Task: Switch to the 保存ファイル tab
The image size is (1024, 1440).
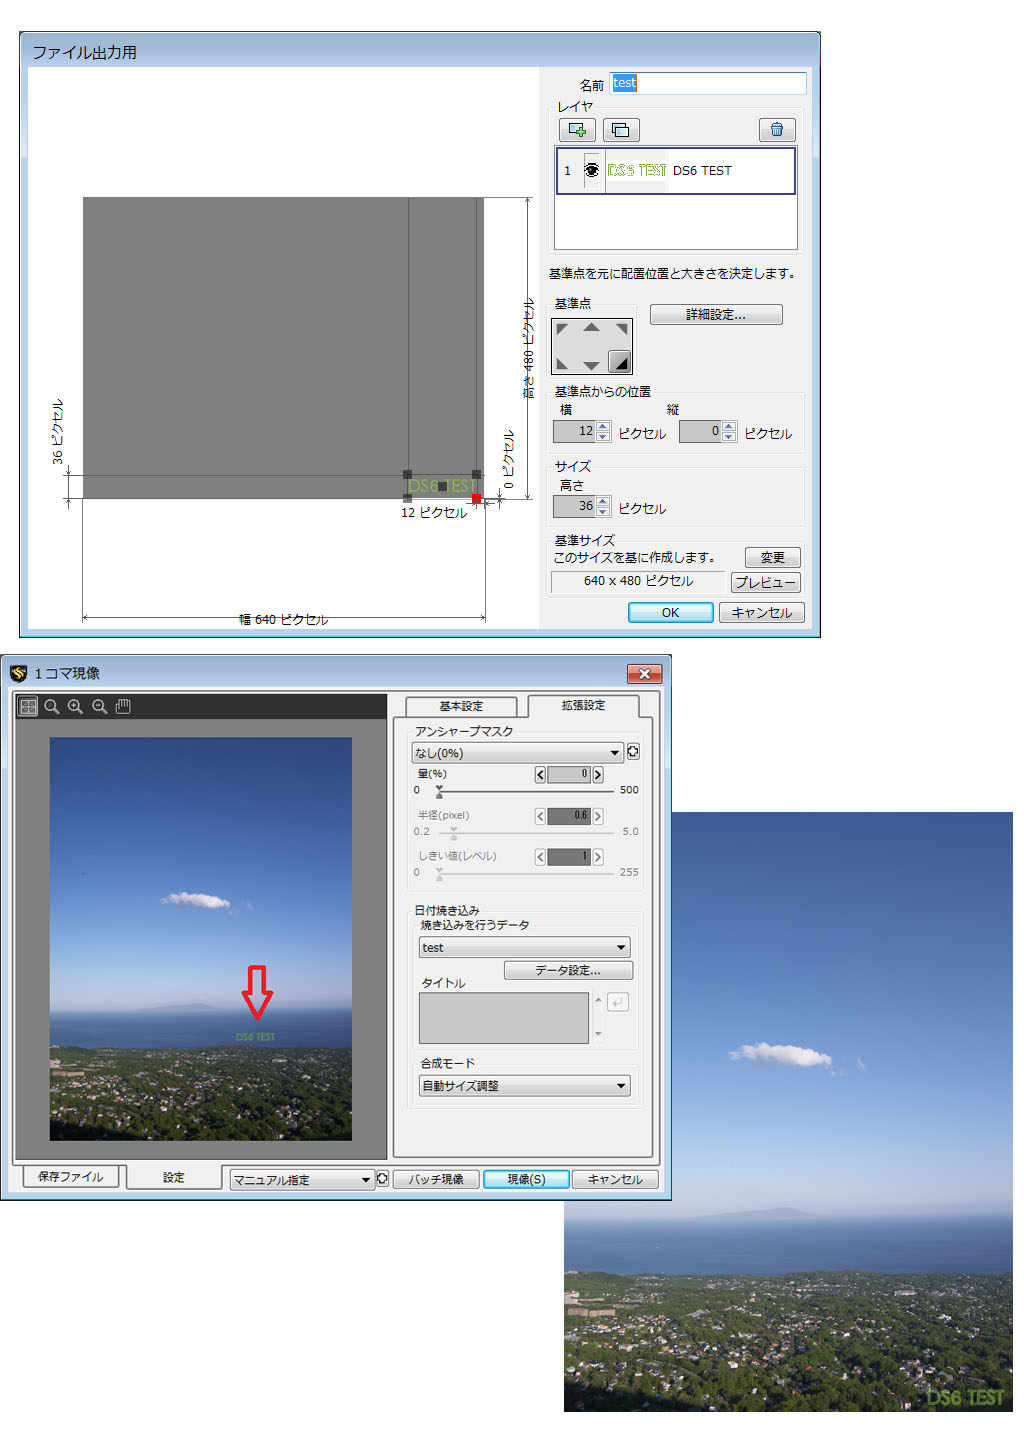Action: coord(70,1177)
